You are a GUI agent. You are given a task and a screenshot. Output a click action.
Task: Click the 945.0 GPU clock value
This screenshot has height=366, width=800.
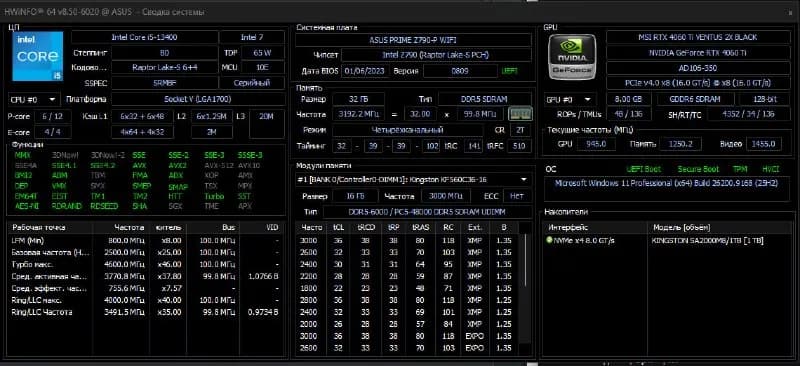click(x=596, y=144)
